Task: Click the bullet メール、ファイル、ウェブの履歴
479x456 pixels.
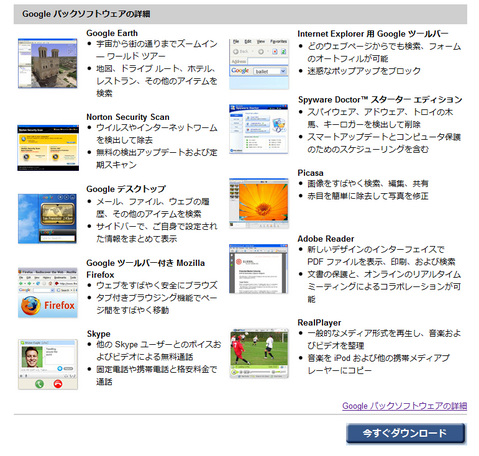Action: (153, 208)
